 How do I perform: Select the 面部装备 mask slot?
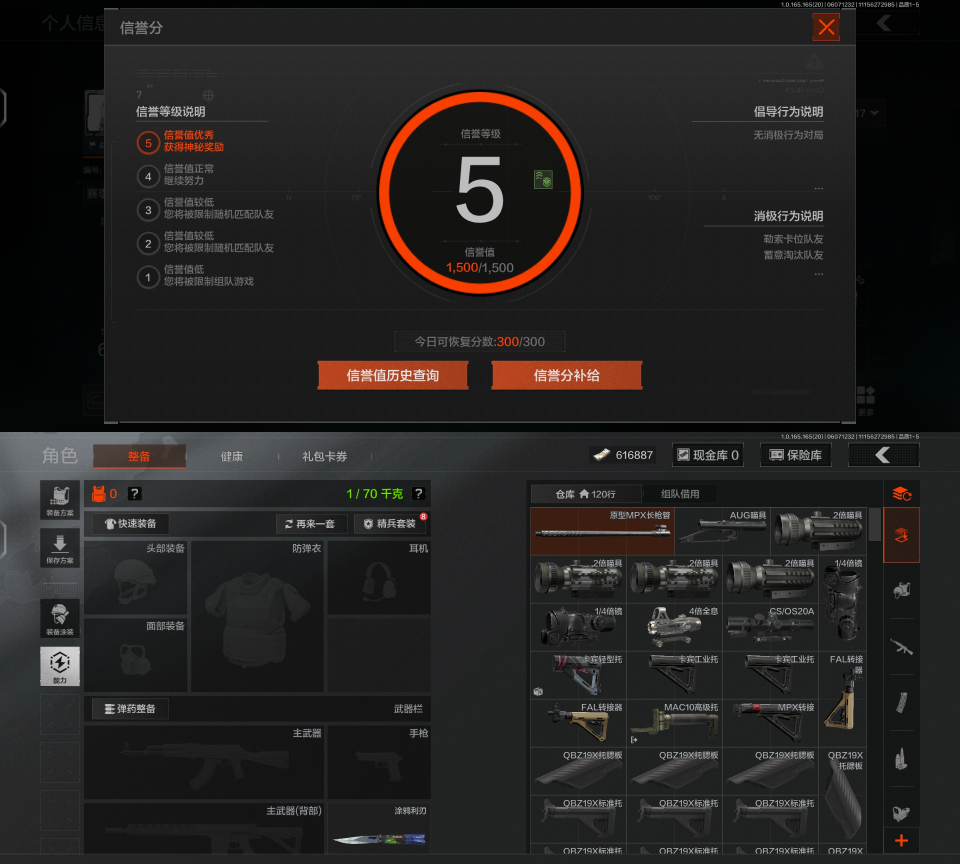click(x=135, y=655)
